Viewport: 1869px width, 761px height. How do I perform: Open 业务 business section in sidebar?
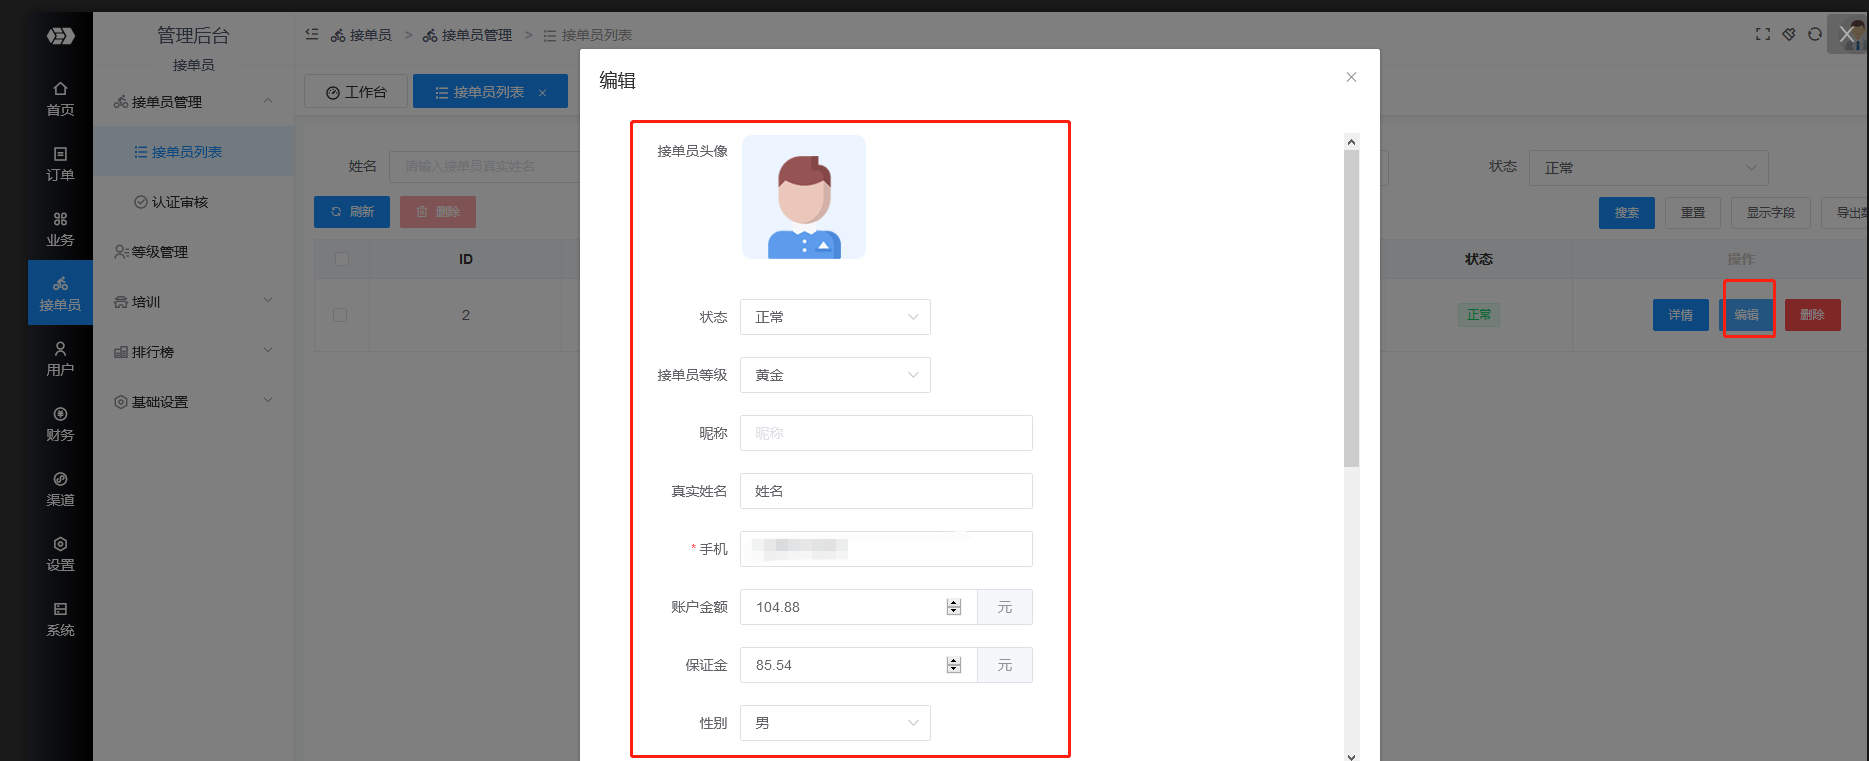[60, 229]
